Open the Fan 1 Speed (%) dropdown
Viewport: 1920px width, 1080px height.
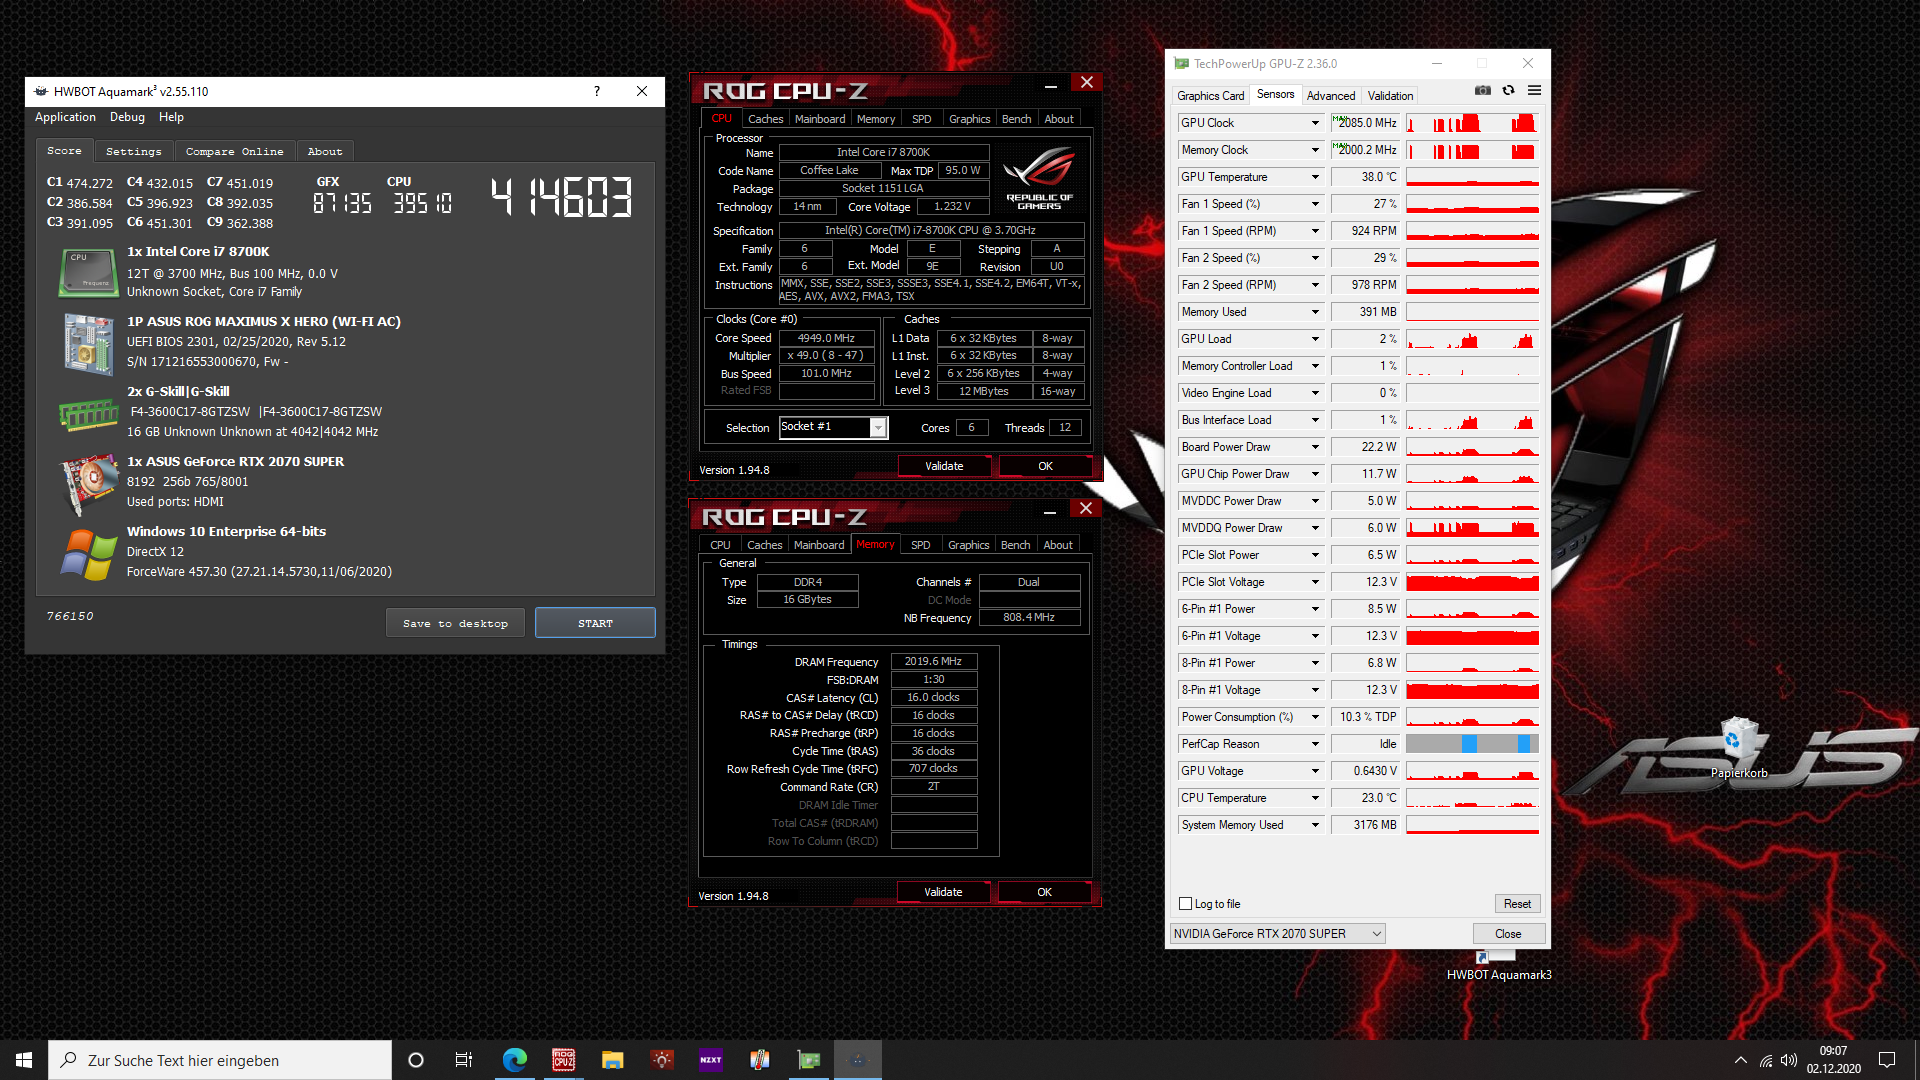[x=1315, y=204]
